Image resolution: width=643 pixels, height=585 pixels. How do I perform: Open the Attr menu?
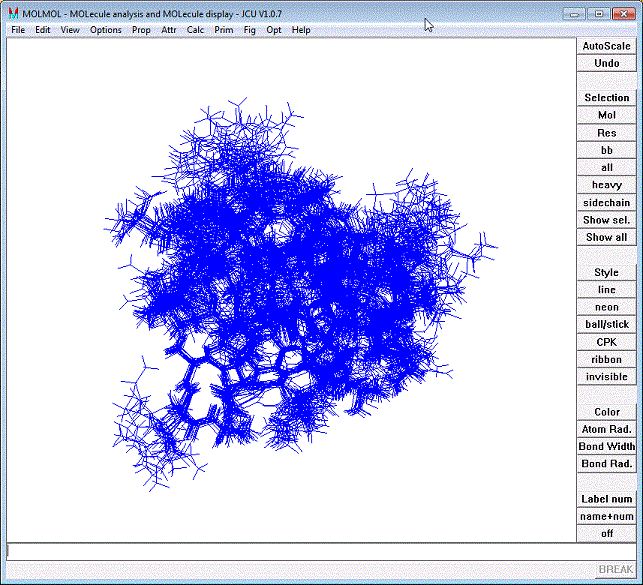(169, 30)
